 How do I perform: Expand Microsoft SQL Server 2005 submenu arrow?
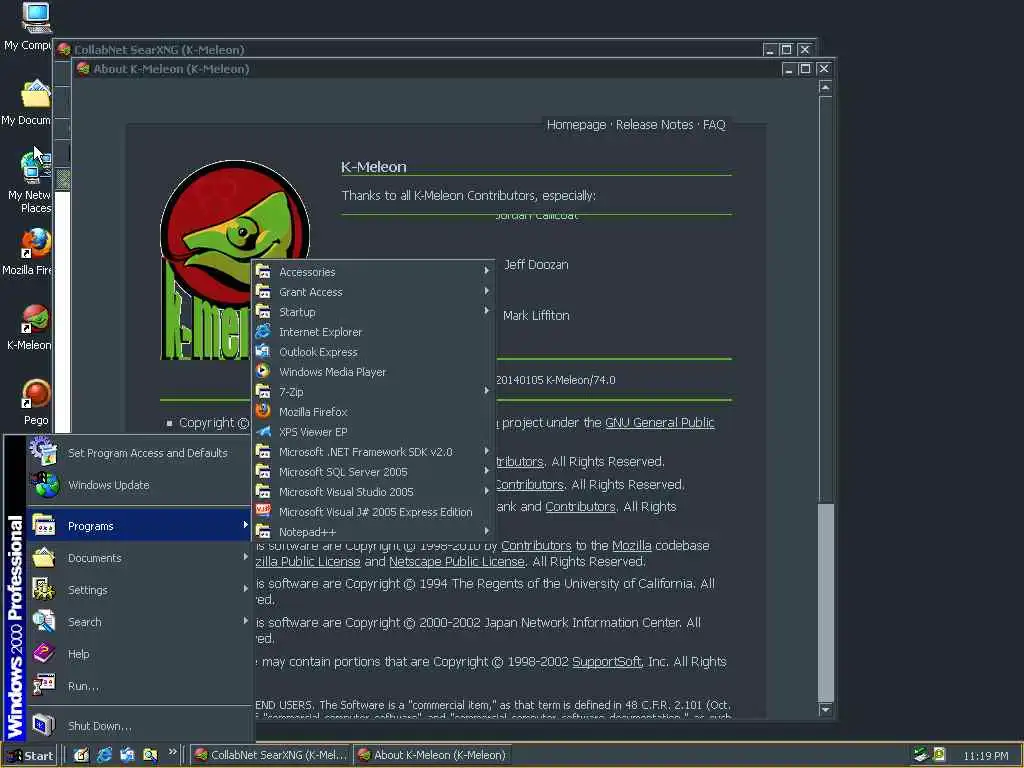[487, 471]
